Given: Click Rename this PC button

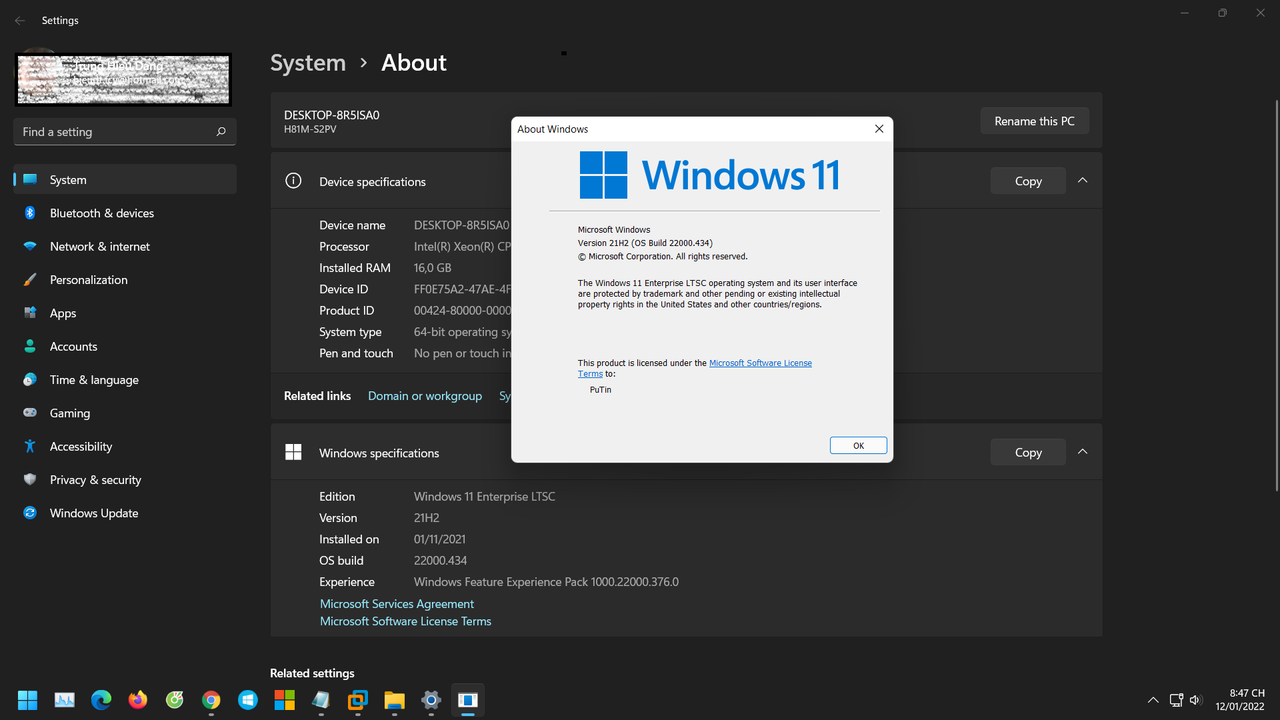Looking at the screenshot, I should [1034, 121].
